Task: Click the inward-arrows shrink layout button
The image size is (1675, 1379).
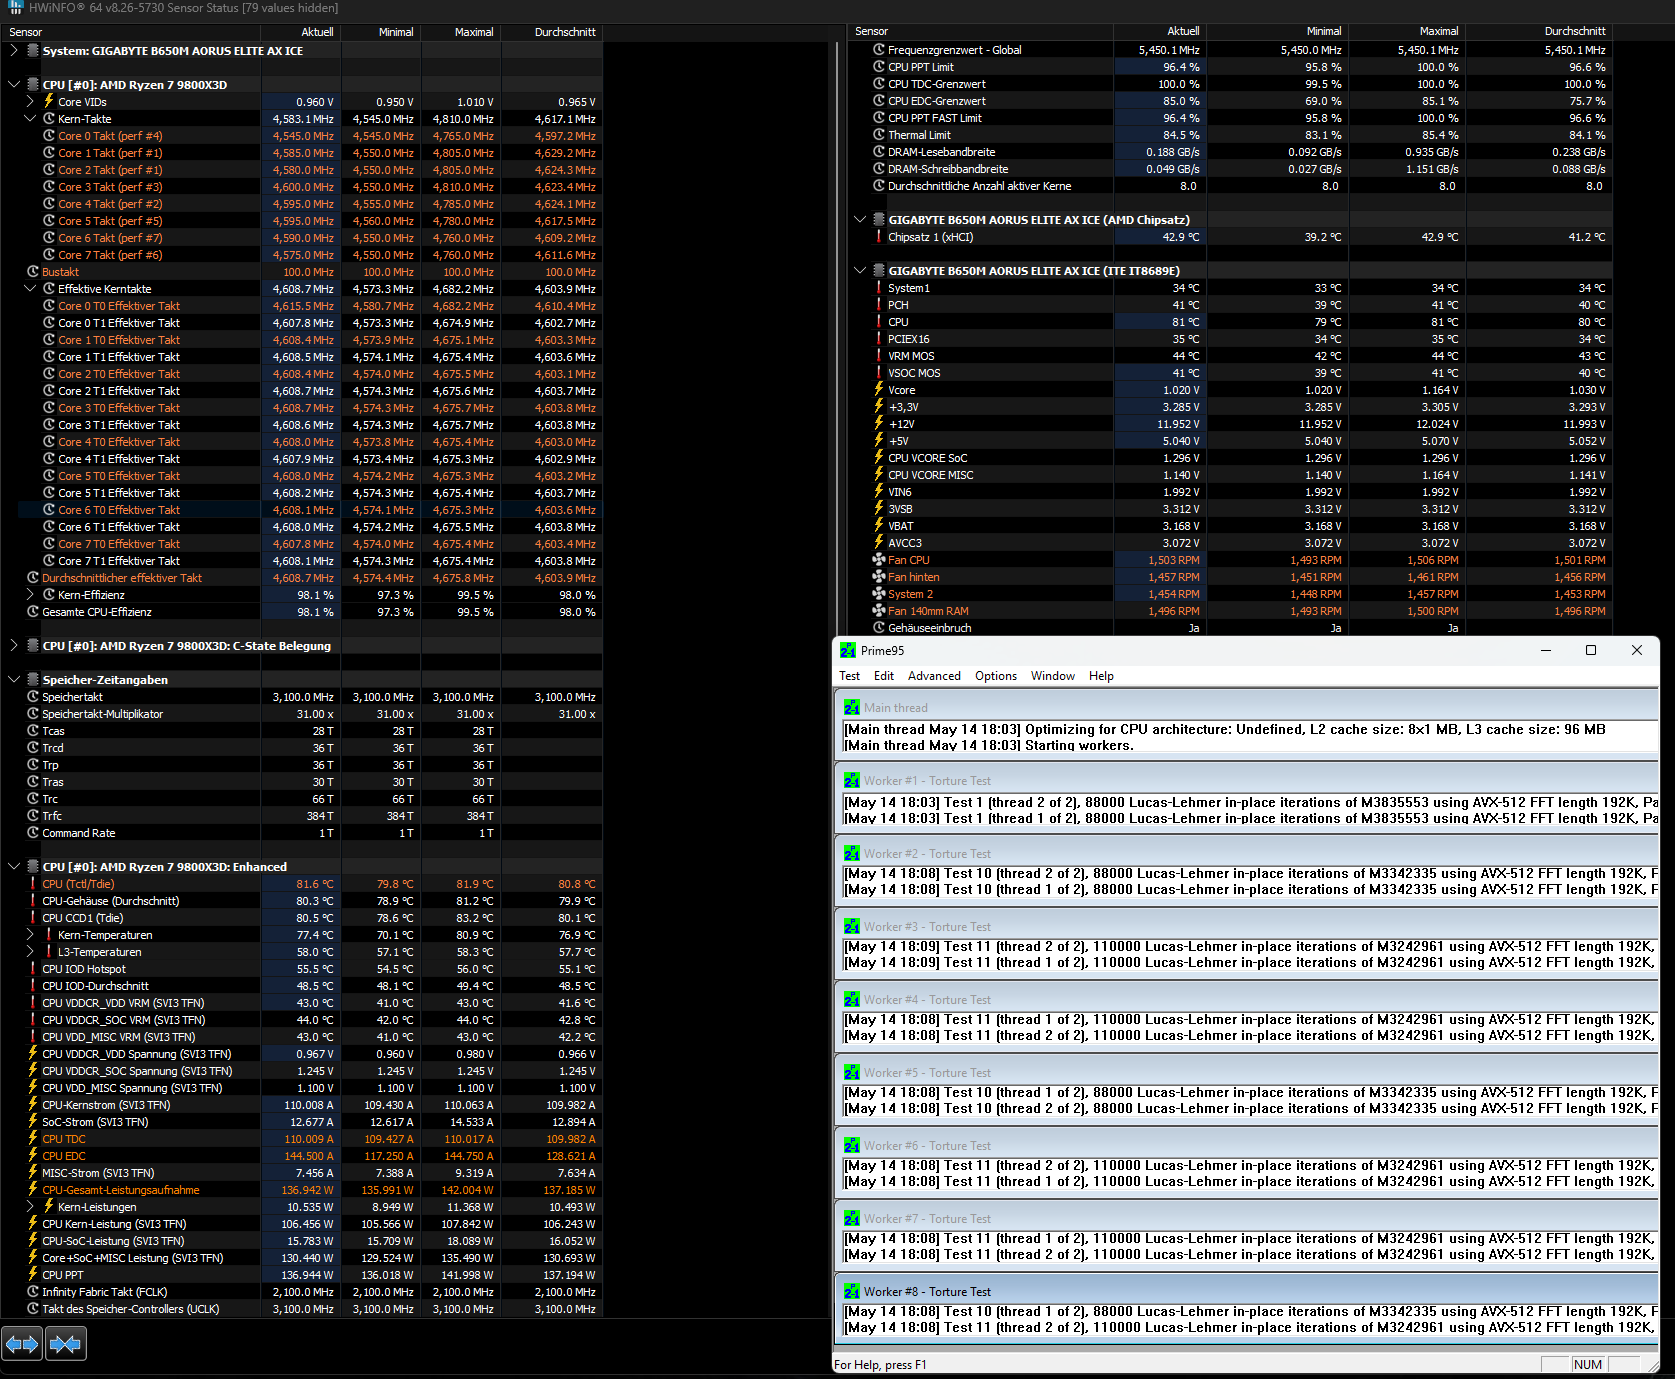Action: click(65, 1344)
